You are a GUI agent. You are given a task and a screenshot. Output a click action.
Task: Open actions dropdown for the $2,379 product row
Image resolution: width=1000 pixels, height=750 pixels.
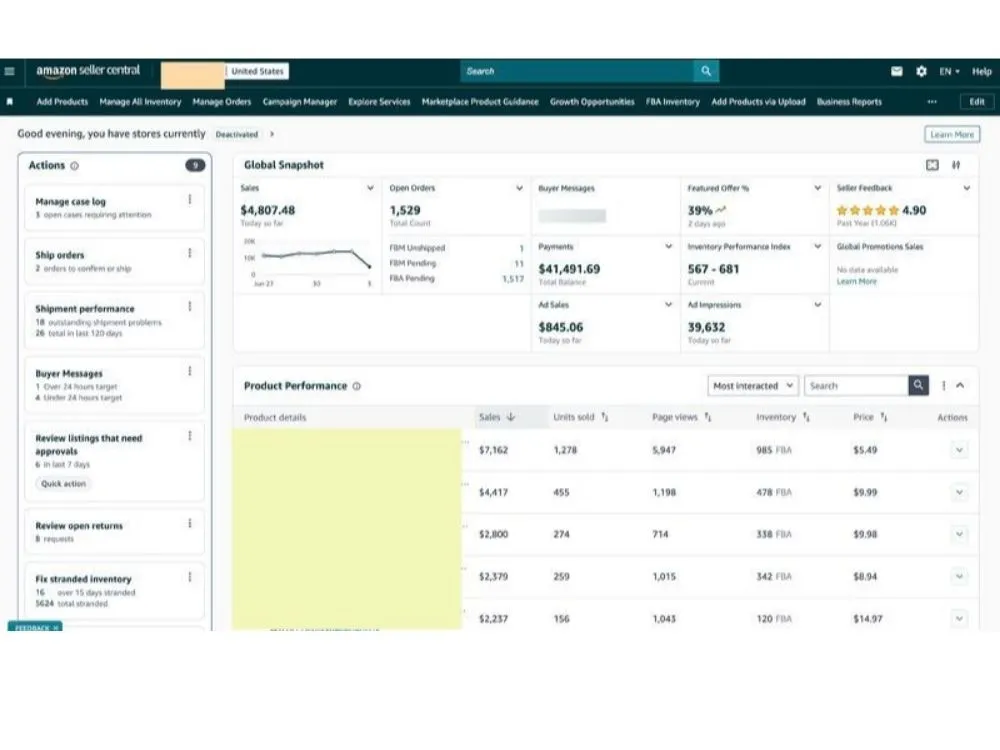click(x=959, y=577)
